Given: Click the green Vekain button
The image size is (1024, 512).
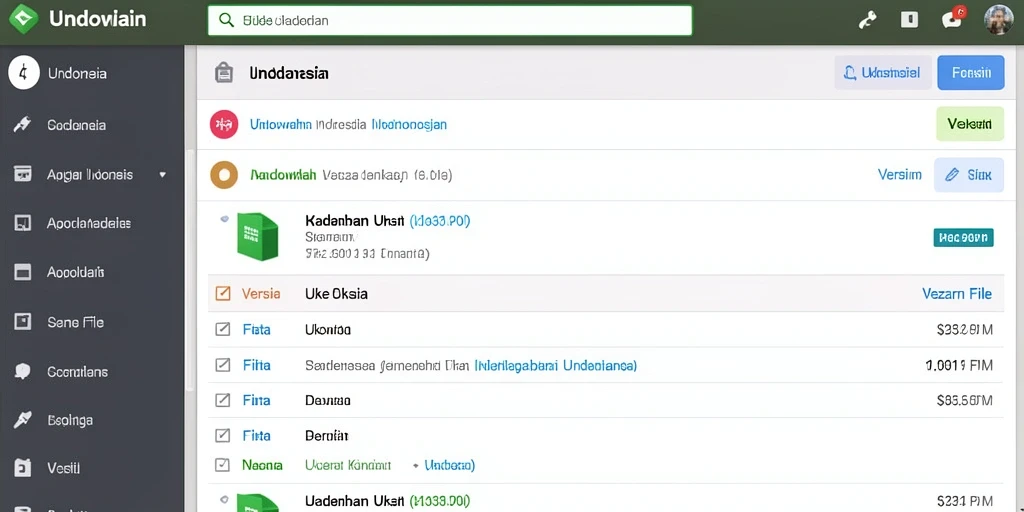Looking at the screenshot, I should tap(970, 124).
